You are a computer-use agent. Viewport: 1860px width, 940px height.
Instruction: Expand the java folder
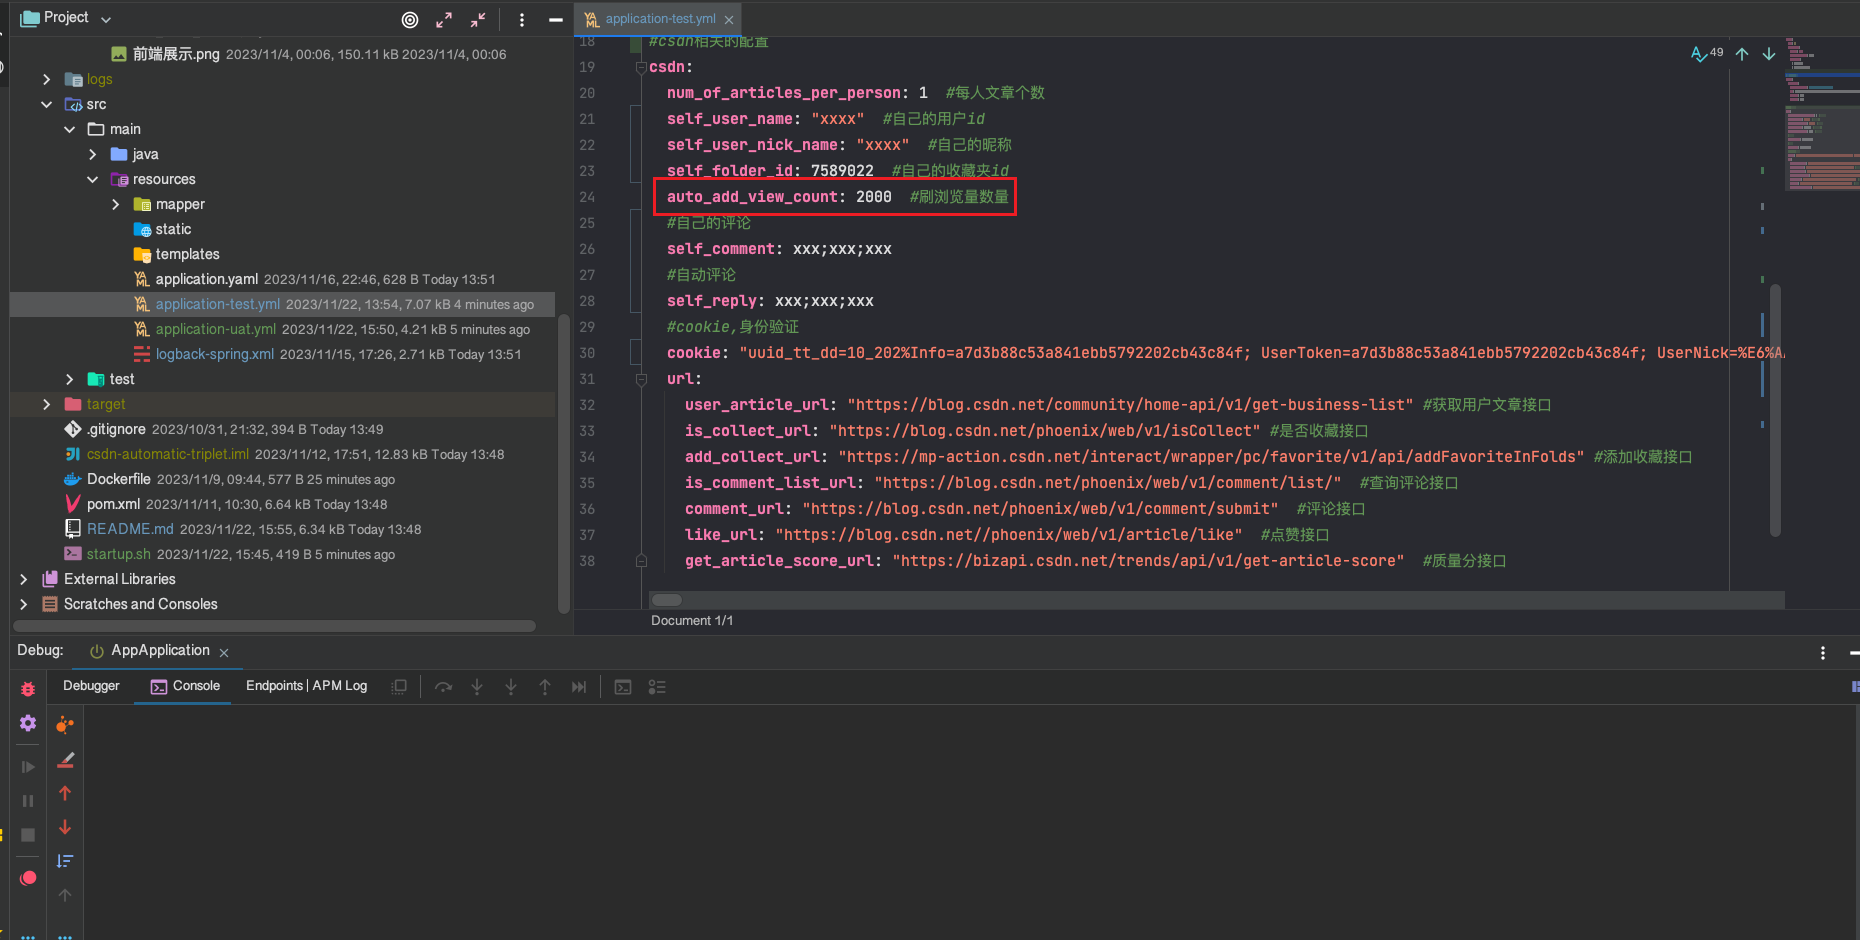click(x=92, y=154)
